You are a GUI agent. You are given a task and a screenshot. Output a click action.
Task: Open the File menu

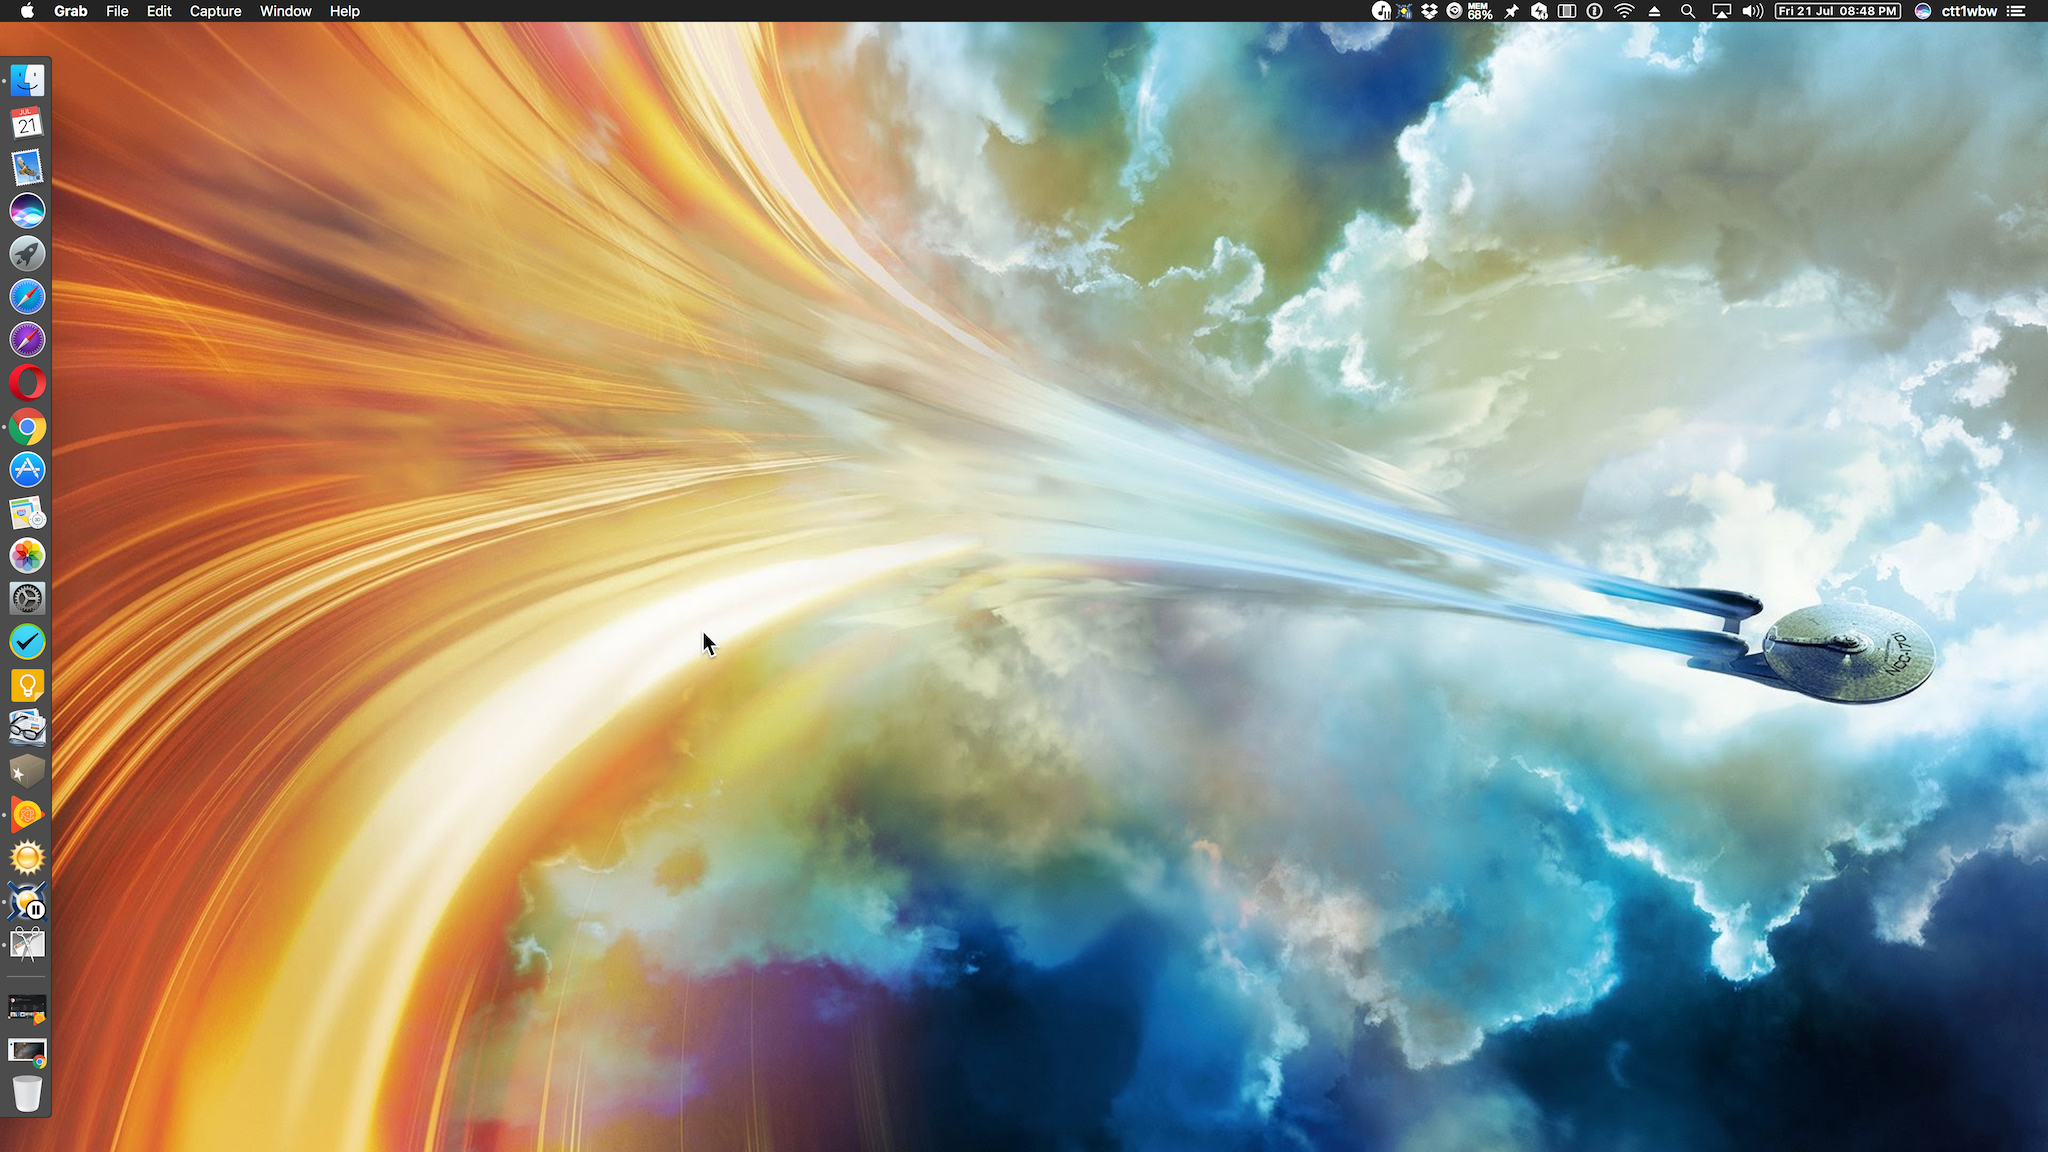[117, 11]
